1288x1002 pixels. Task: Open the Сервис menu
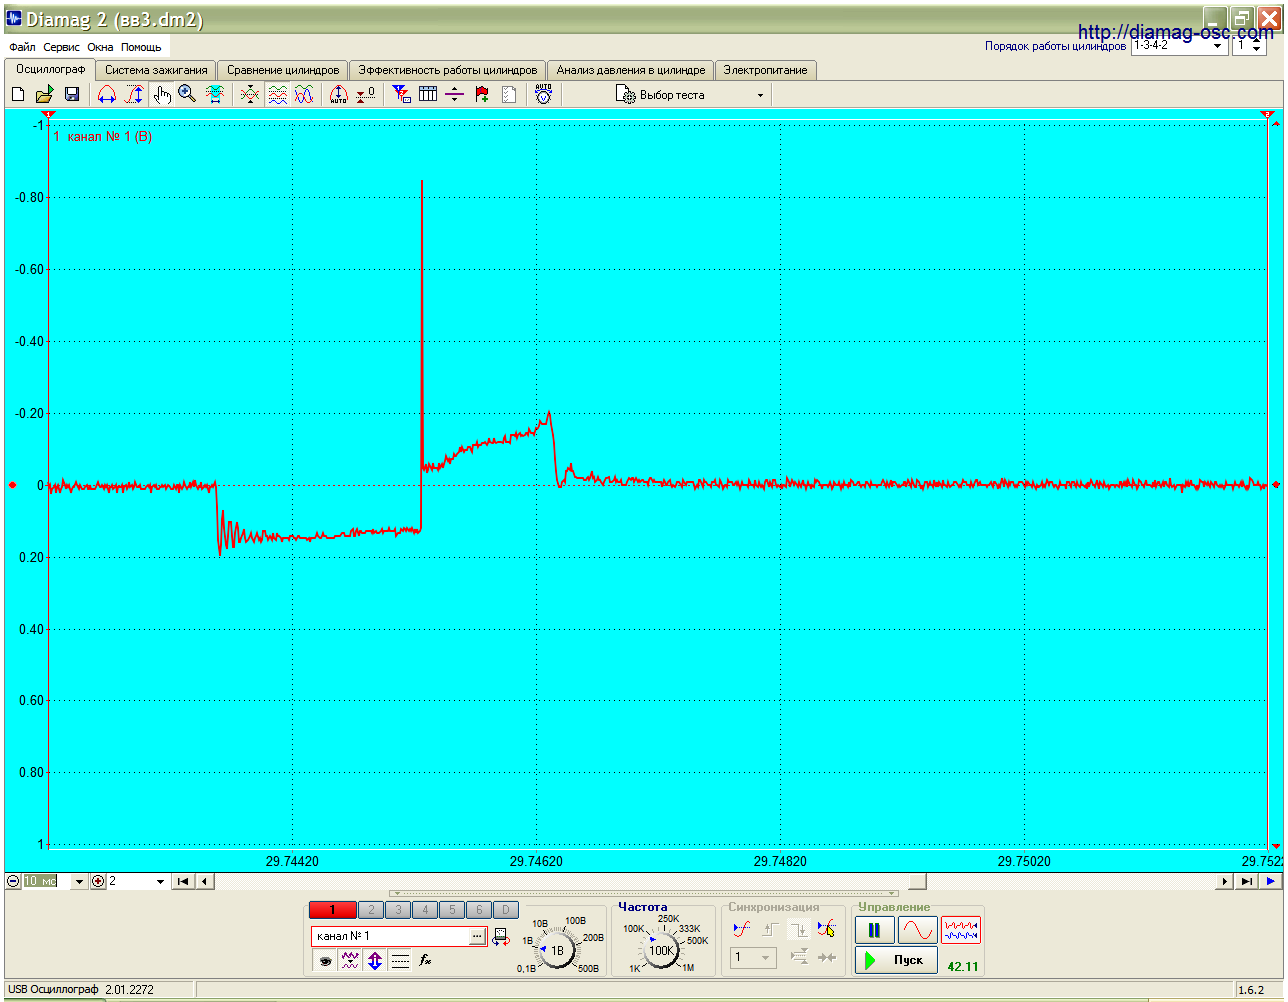click(x=62, y=47)
